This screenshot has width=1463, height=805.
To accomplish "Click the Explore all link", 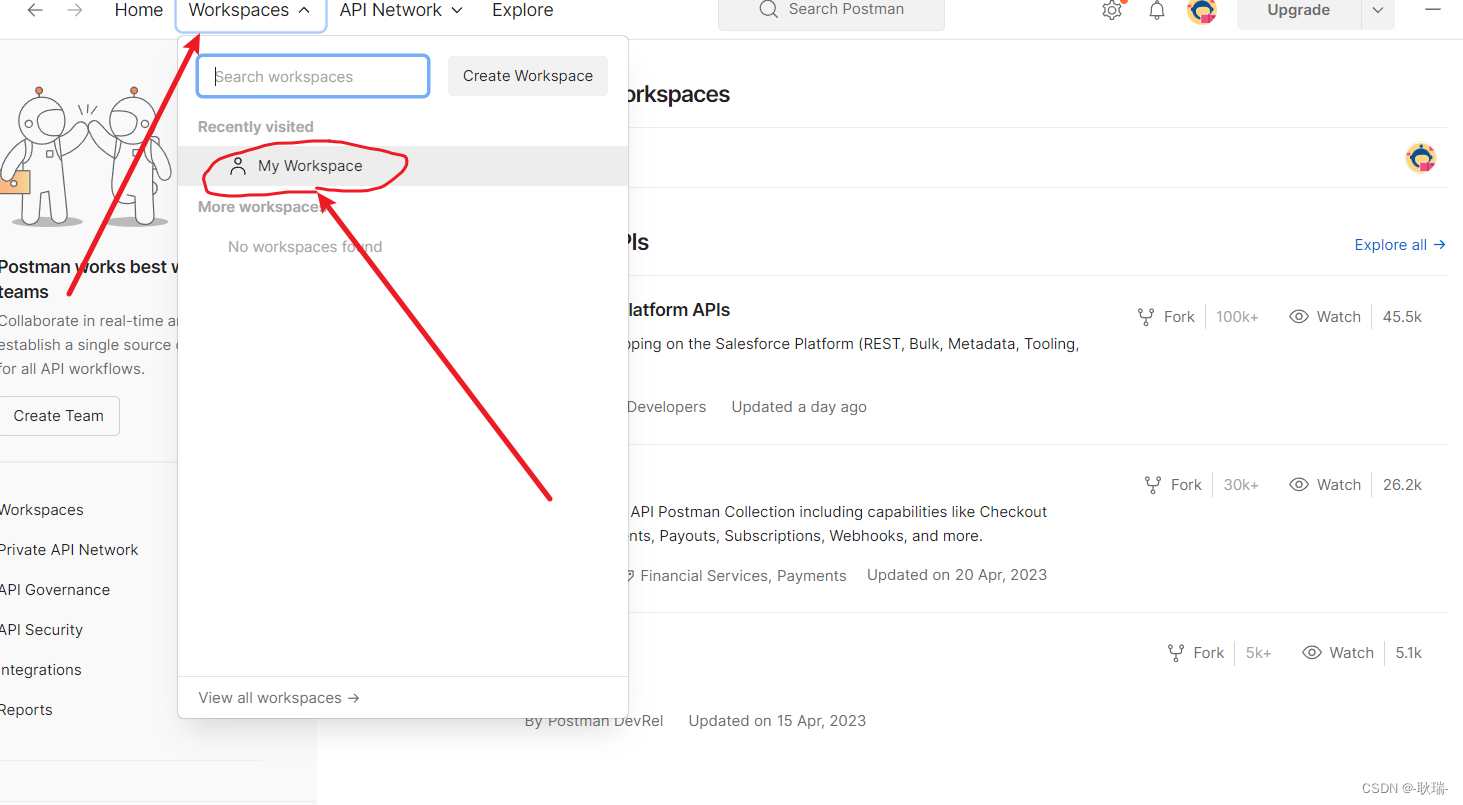I will pyautogui.click(x=1400, y=245).
